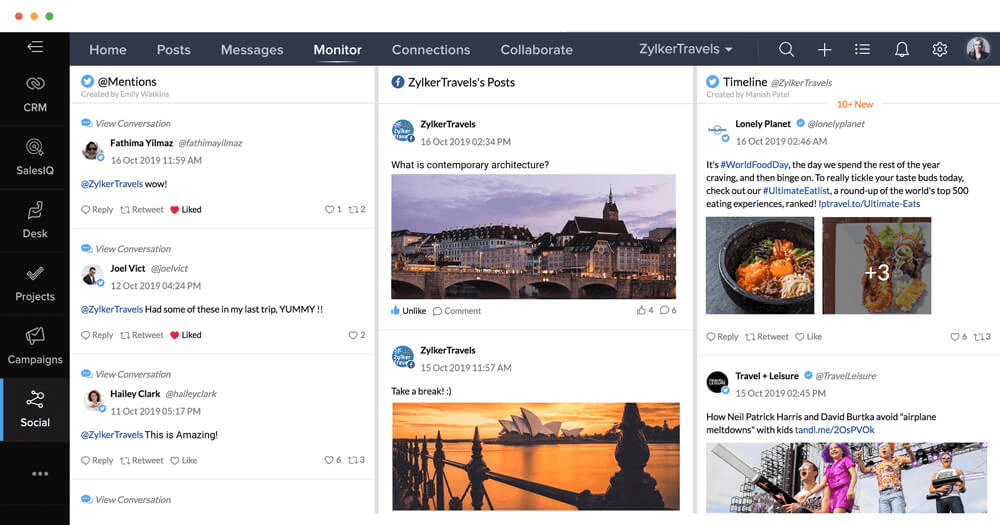1000x525 pixels.
Task: Open @lonelyplanet profile handle
Action: (x=835, y=124)
